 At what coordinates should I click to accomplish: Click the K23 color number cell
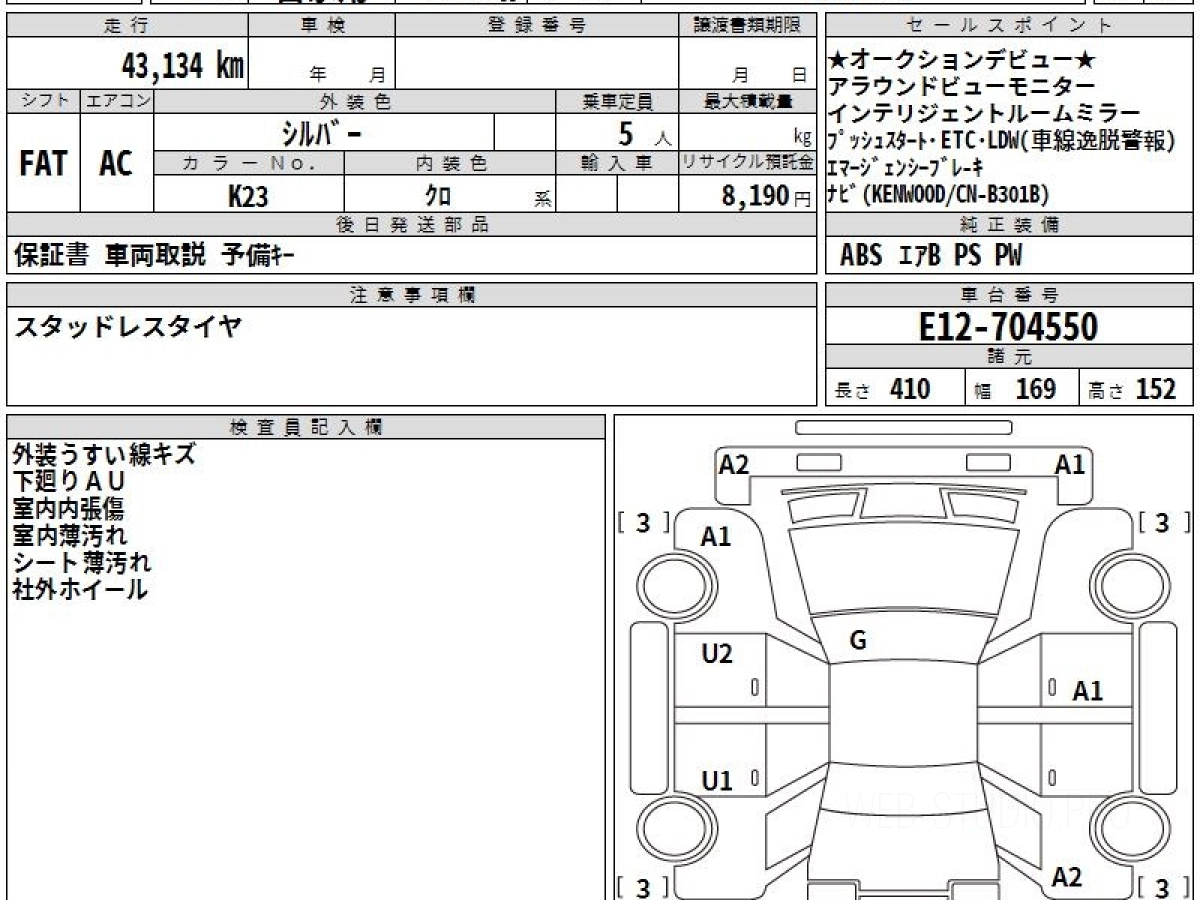tap(248, 196)
